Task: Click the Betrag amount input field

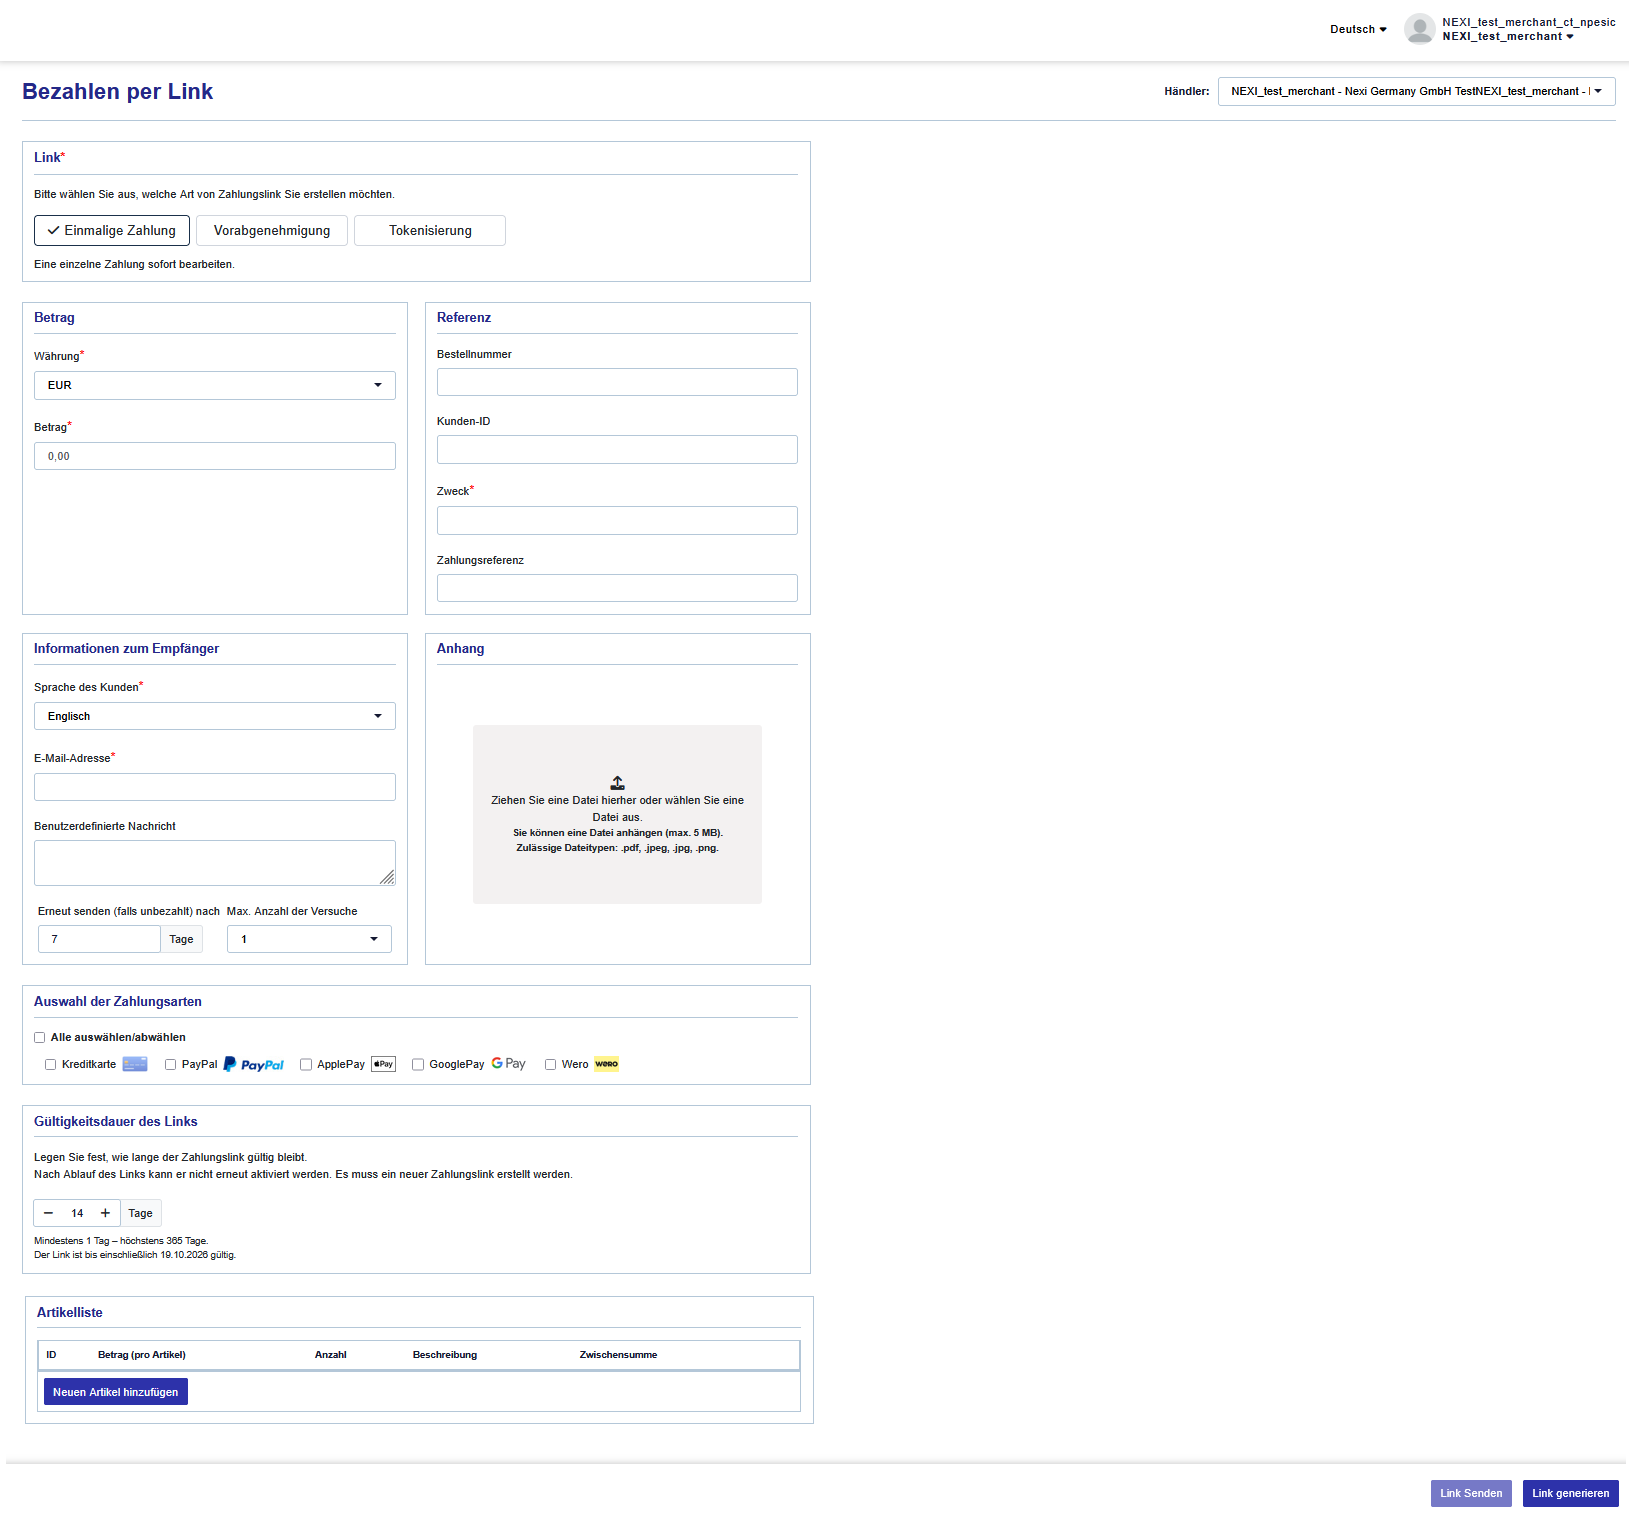Action: 215,456
